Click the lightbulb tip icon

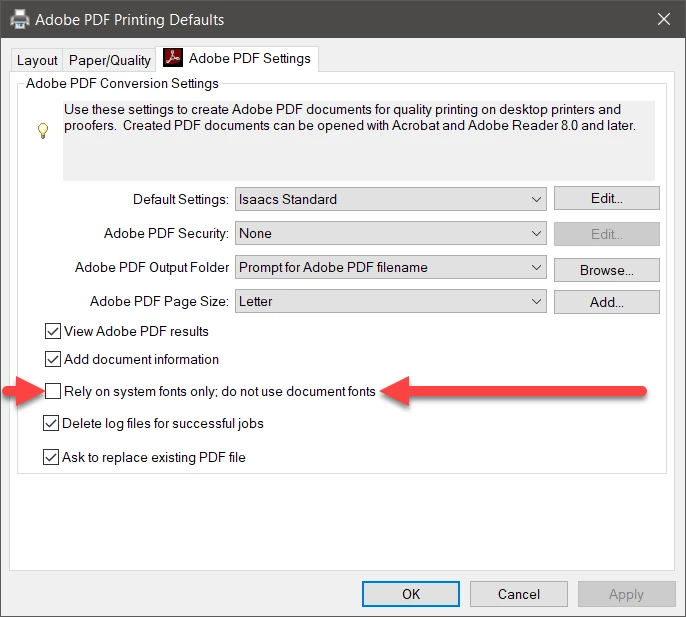pos(43,130)
